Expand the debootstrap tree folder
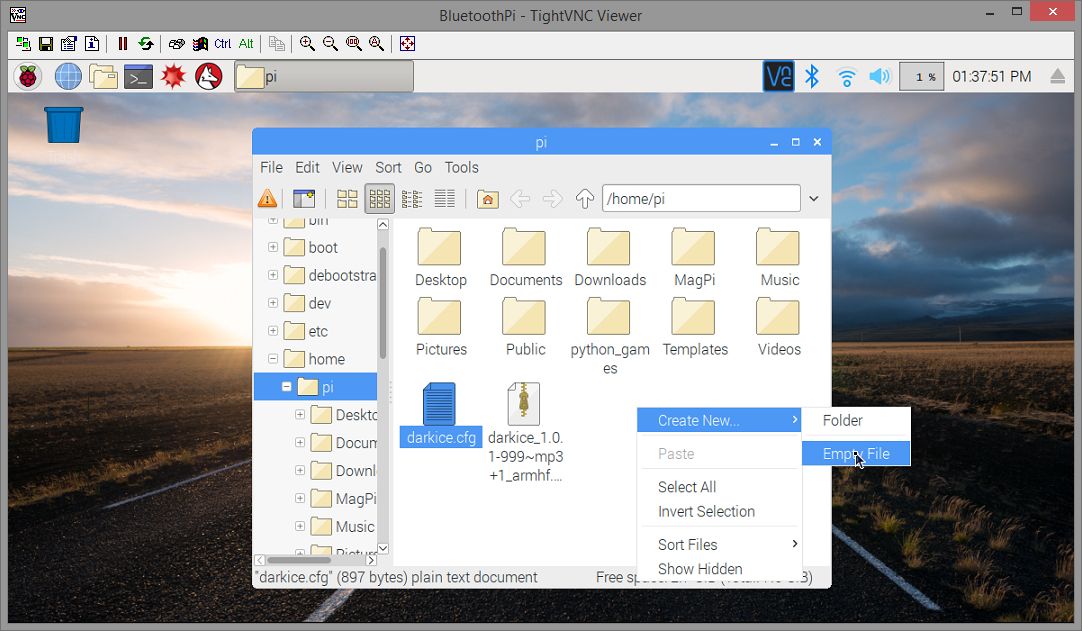1082x631 pixels. pyautogui.click(x=273, y=275)
